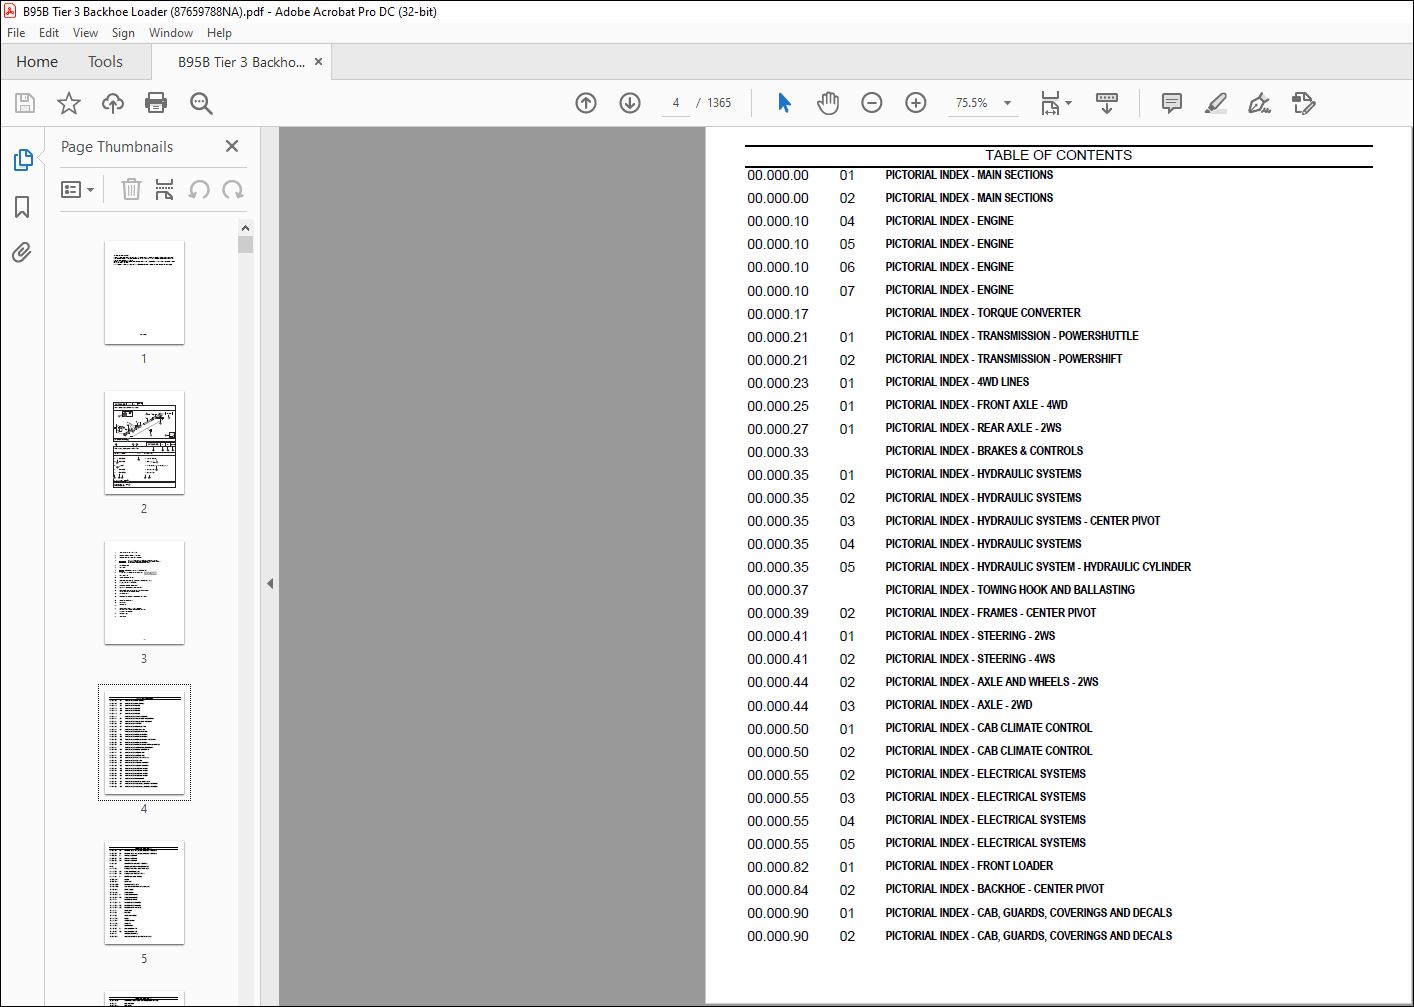Open the View menu

[x=85, y=33]
